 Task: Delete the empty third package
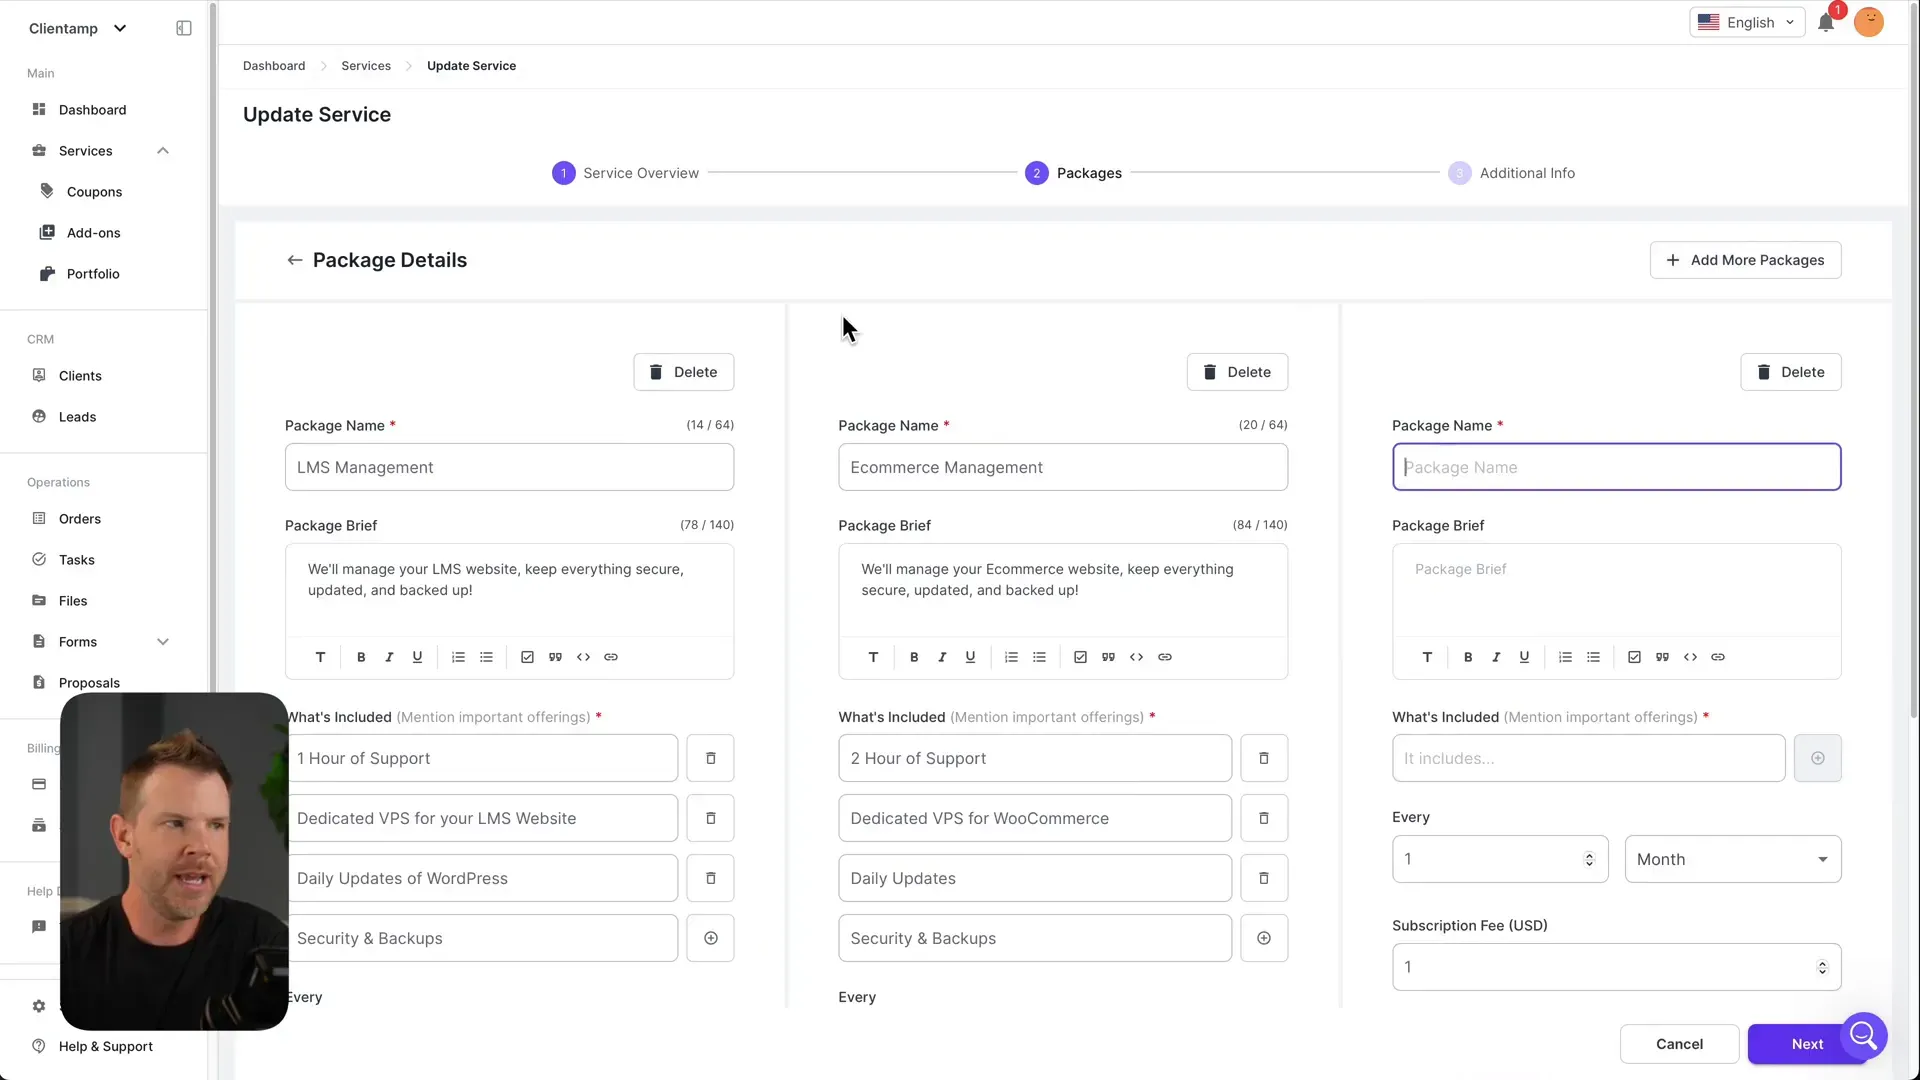tap(1790, 372)
